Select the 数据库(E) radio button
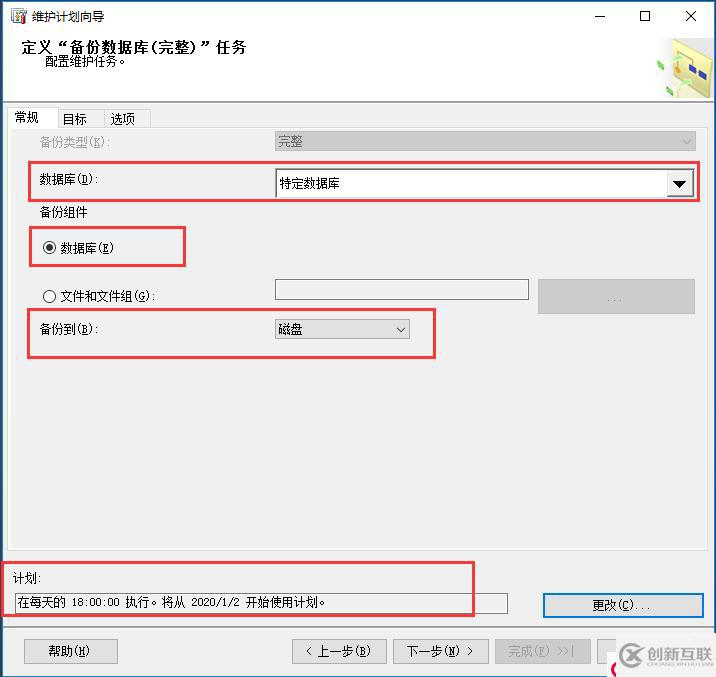Image resolution: width=716 pixels, height=677 pixels. [x=49, y=248]
